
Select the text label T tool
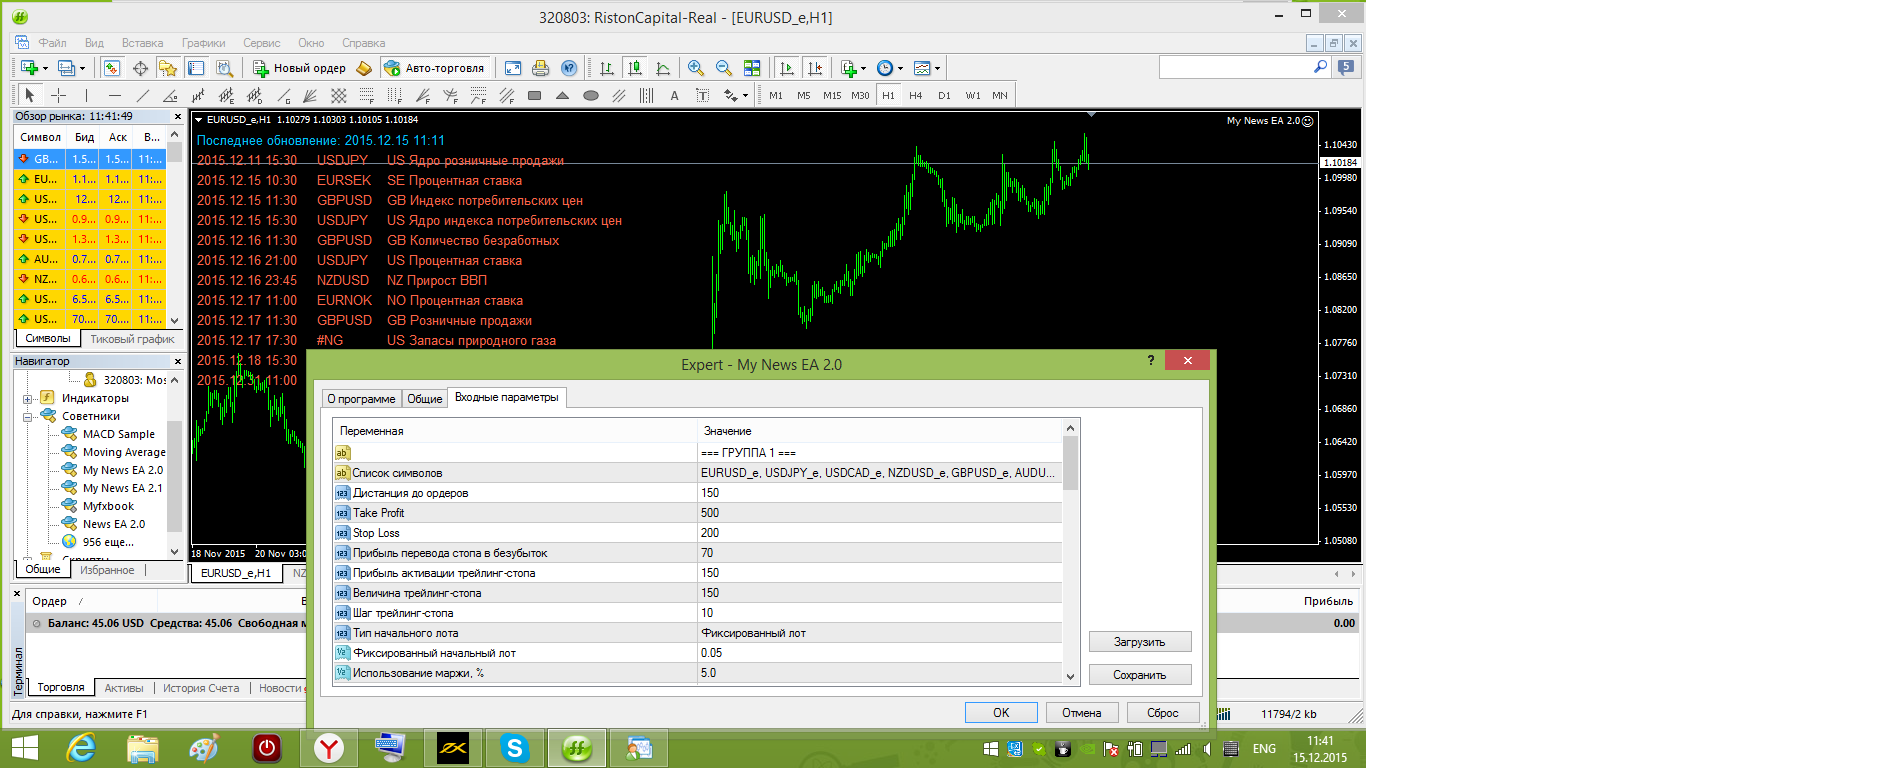tap(703, 95)
